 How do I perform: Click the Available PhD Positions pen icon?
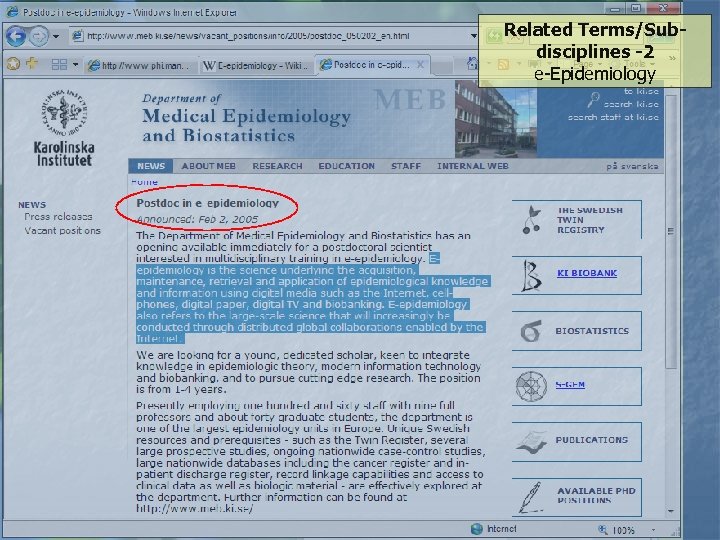click(x=530, y=497)
